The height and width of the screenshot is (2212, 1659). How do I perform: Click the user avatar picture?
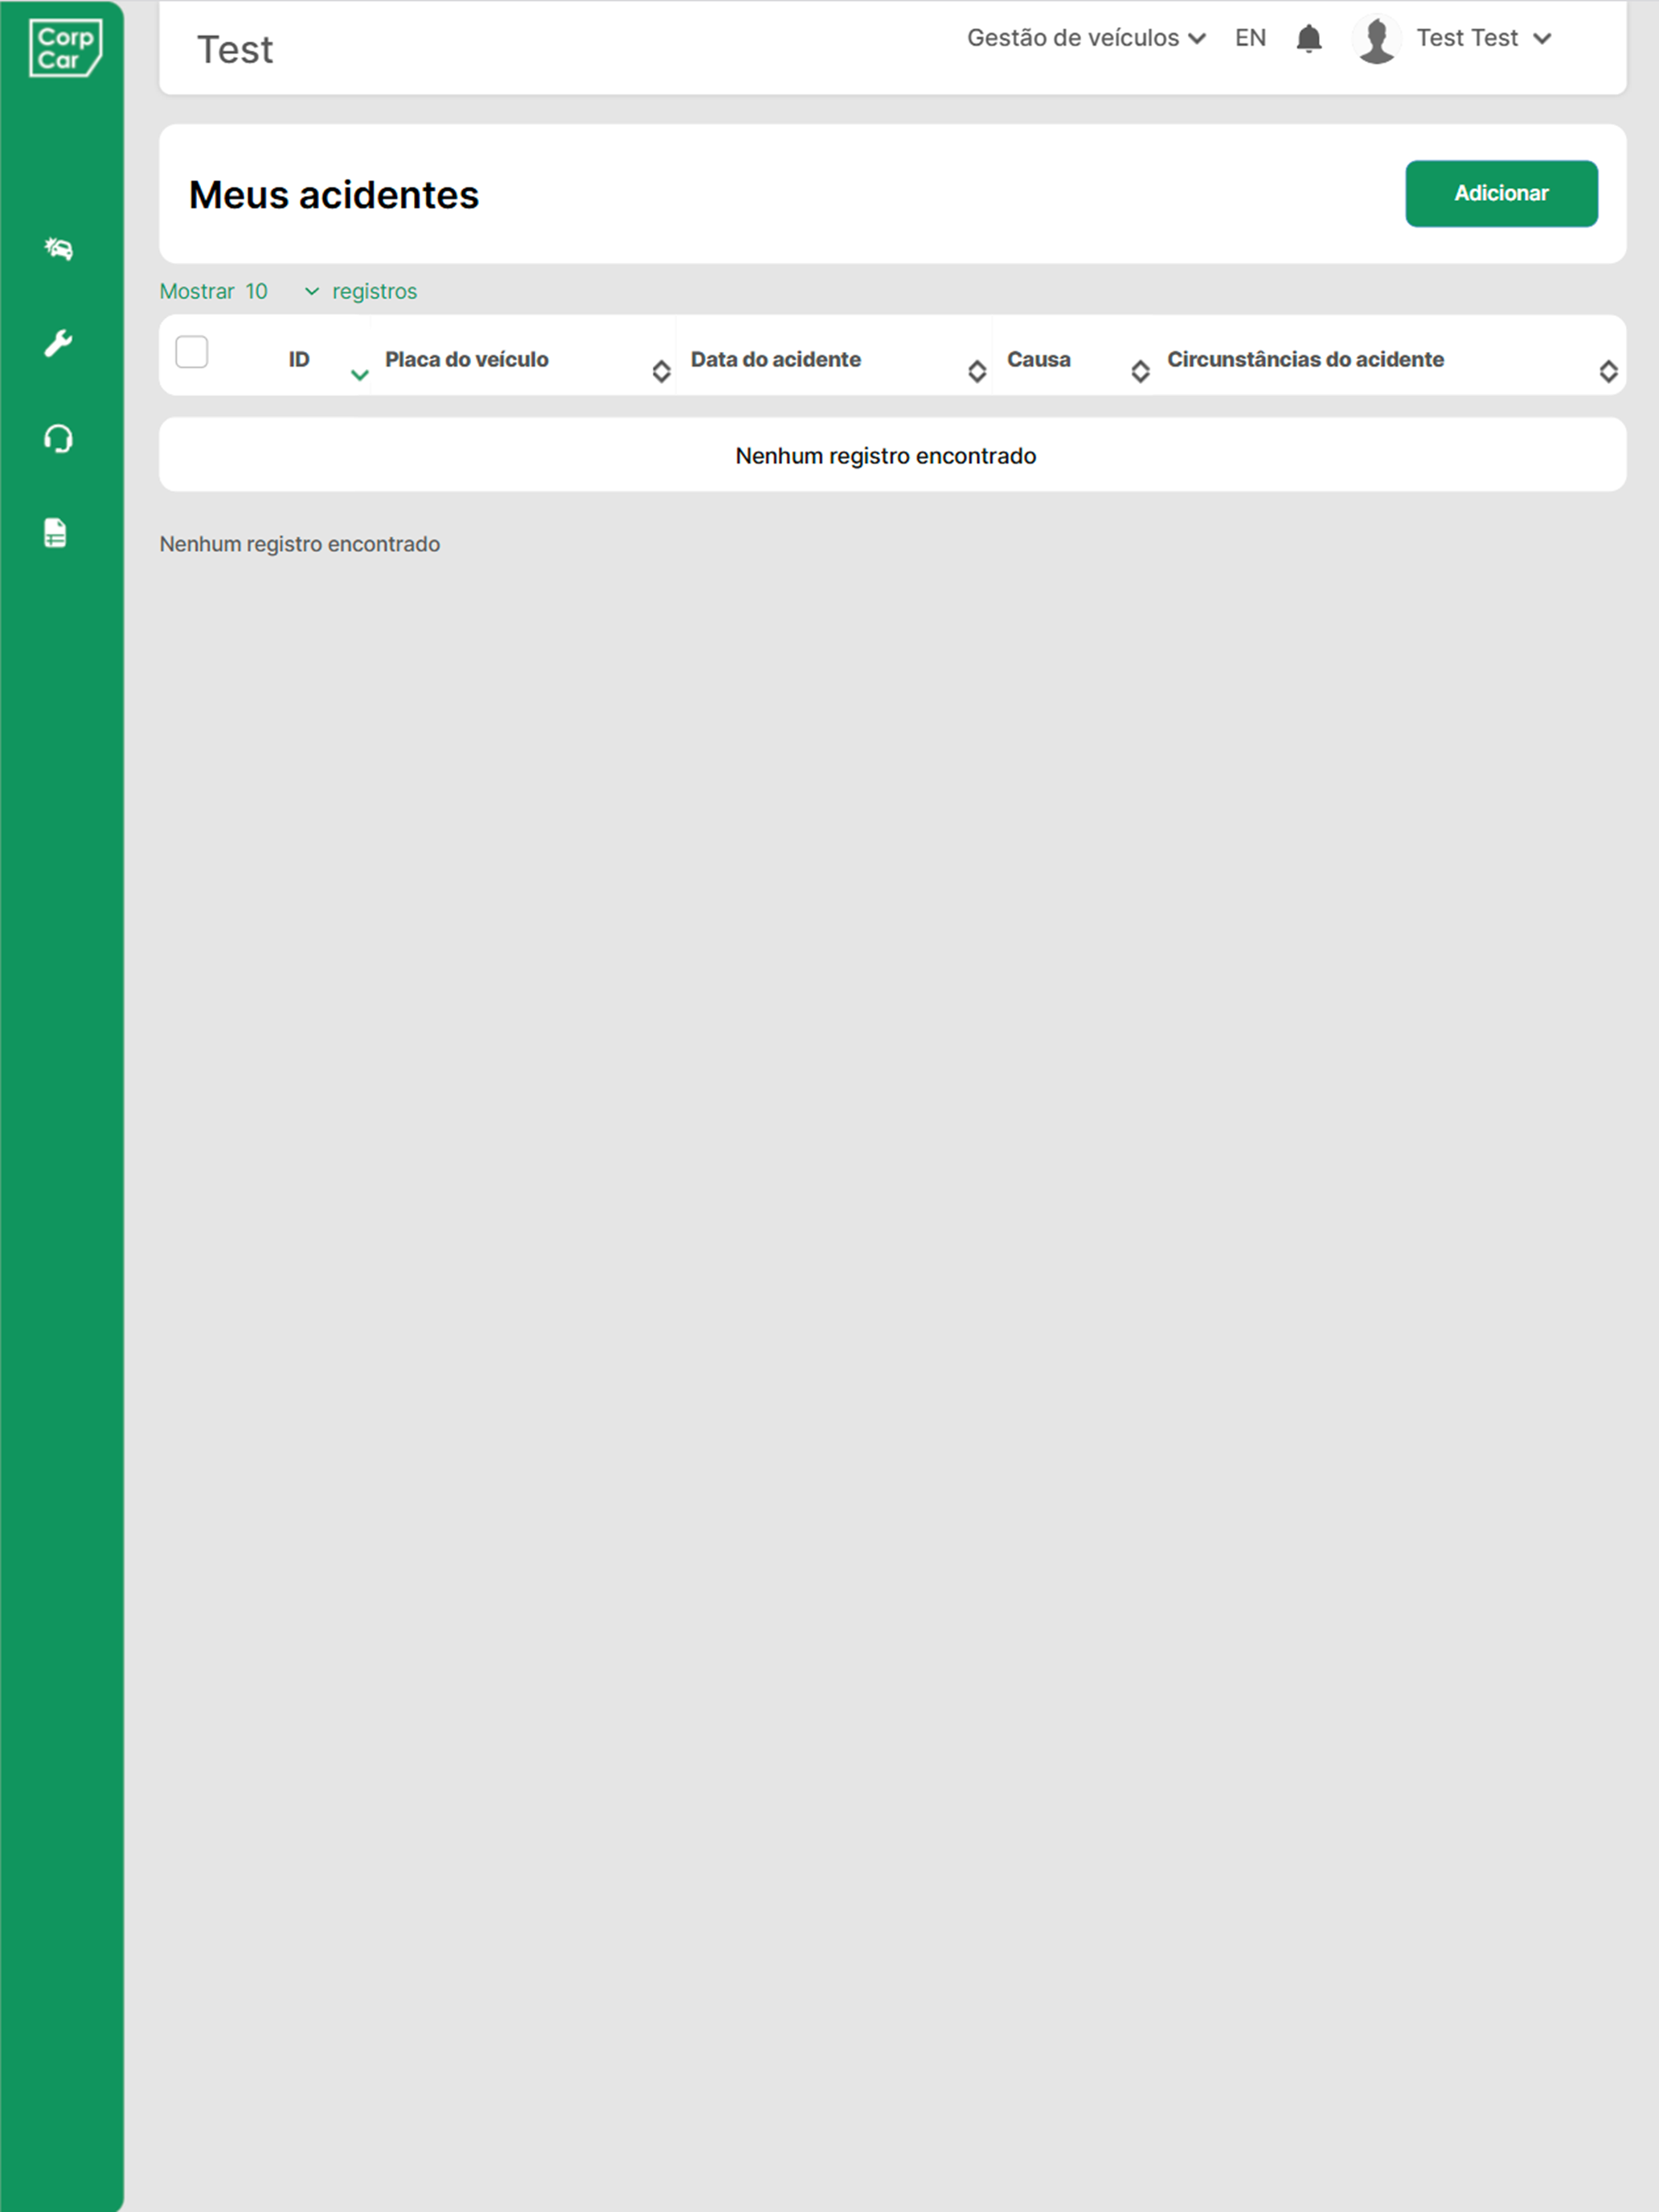pyautogui.click(x=1377, y=40)
